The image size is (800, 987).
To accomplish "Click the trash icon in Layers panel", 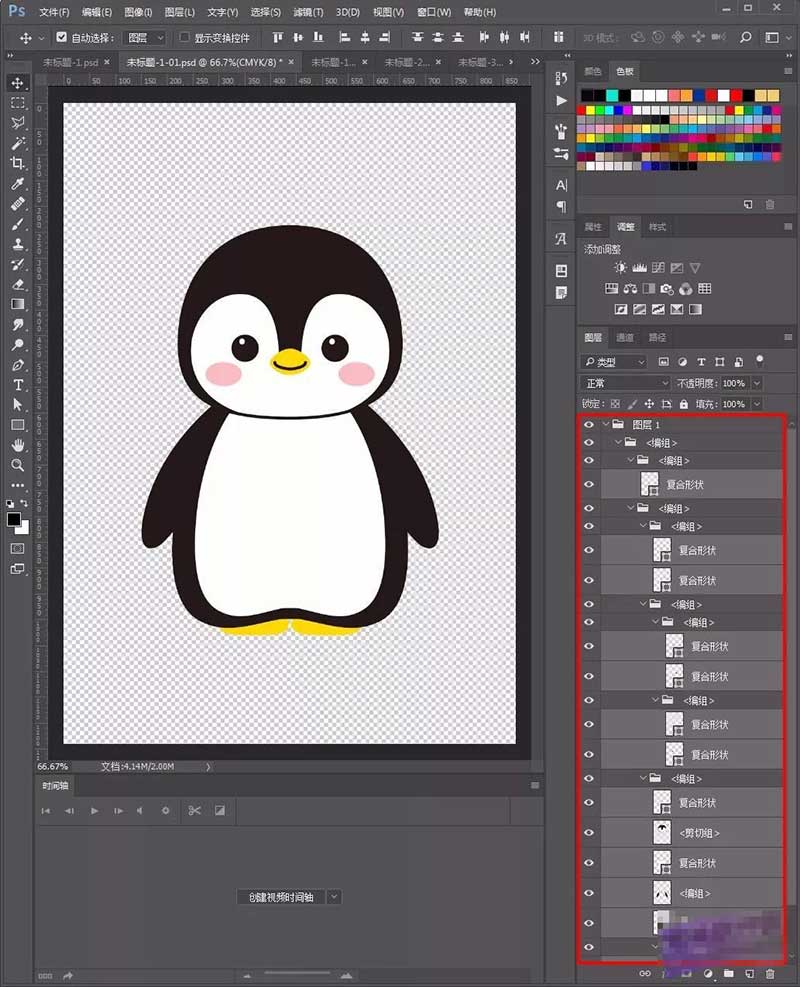I will click(x=769, y=973).
